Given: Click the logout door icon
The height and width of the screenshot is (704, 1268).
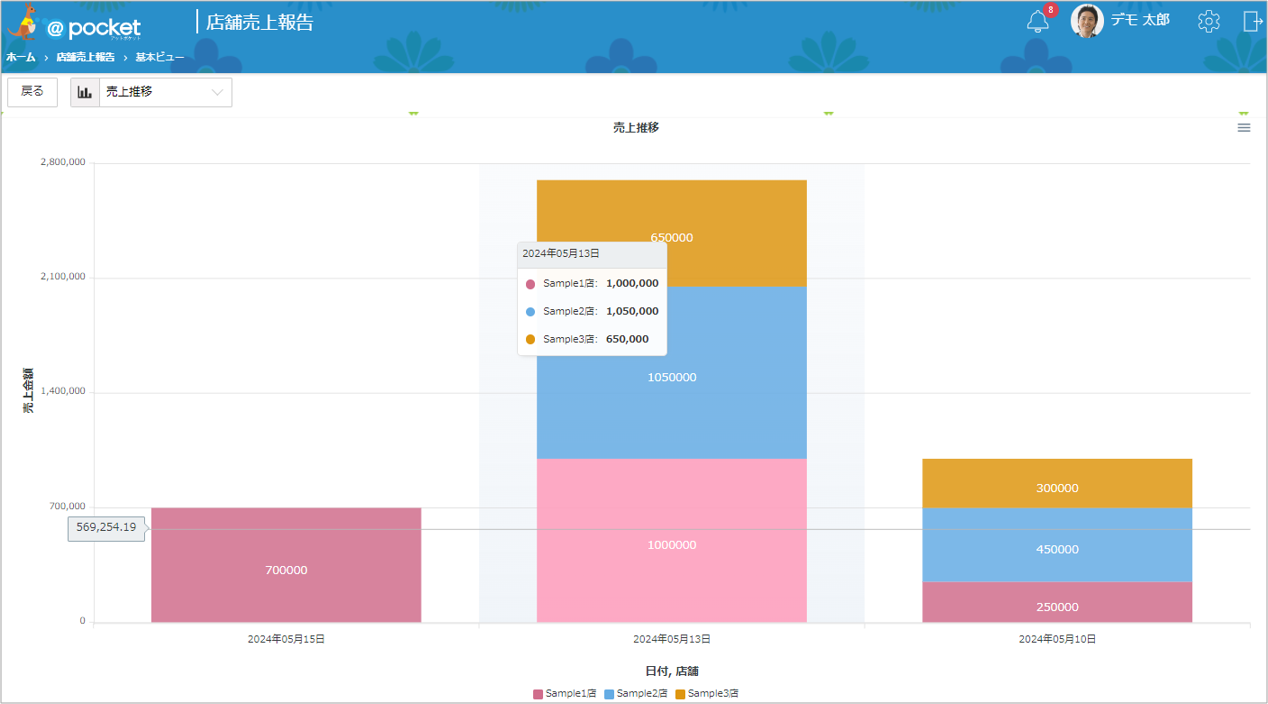Looking at the screenshot, I should [1253, 21].
